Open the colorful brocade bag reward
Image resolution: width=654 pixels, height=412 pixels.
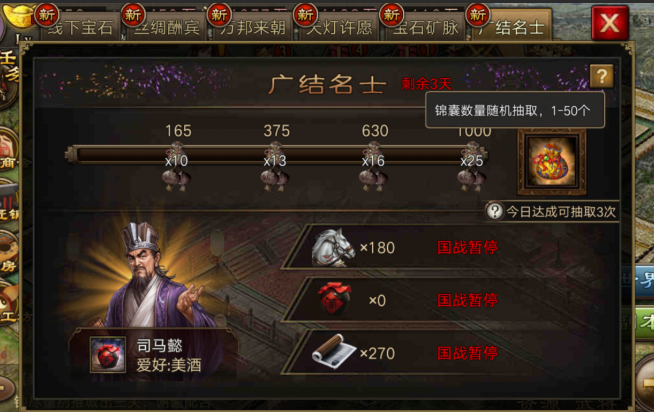click(x=551, y=162)
